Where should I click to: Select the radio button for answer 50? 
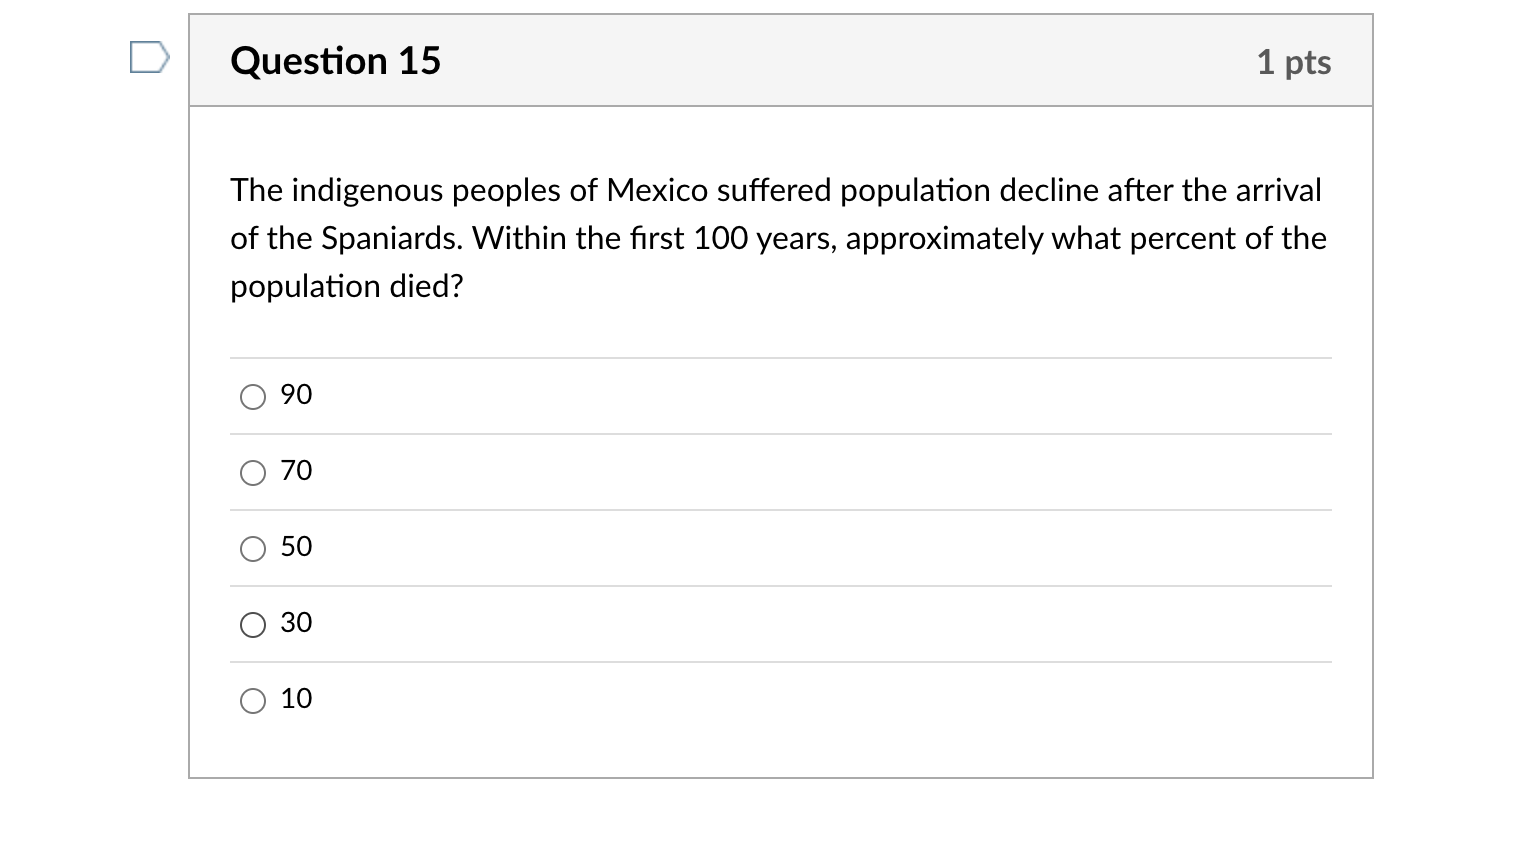(x=253, y=548)
